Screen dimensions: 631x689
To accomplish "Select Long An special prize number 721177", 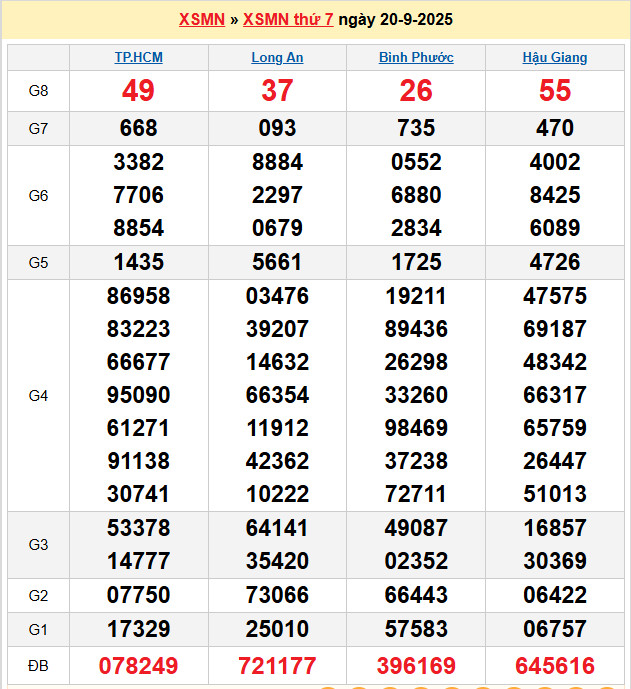I will point(277,666).
